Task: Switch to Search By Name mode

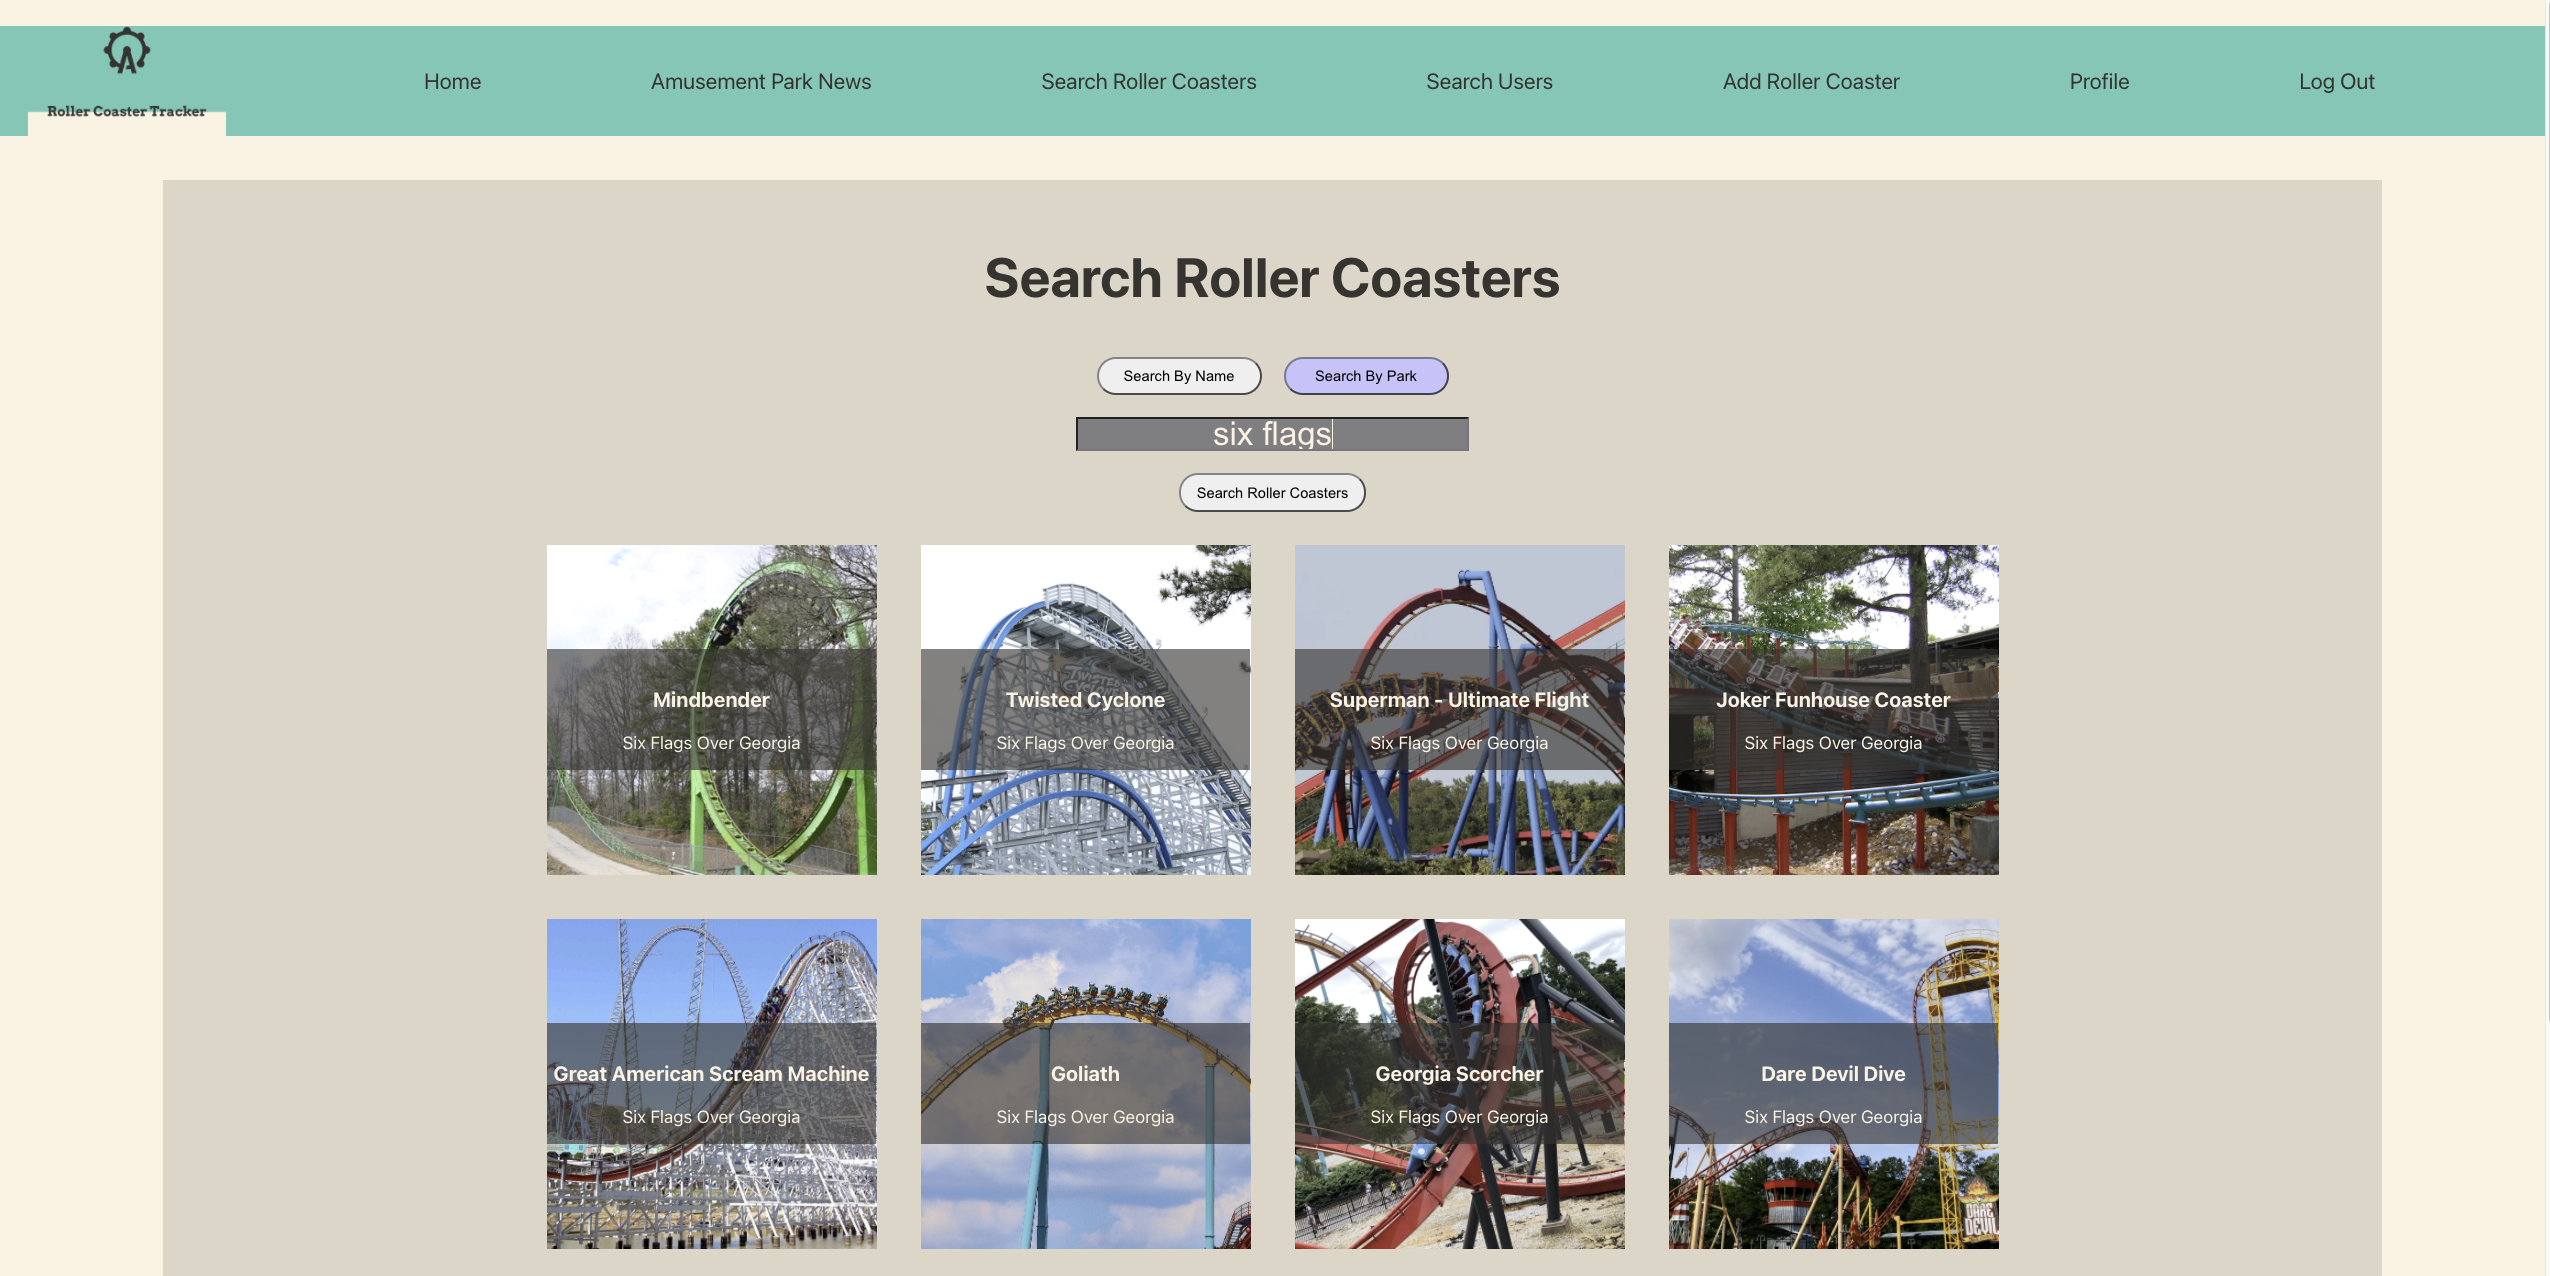Action: [1179, 376]
